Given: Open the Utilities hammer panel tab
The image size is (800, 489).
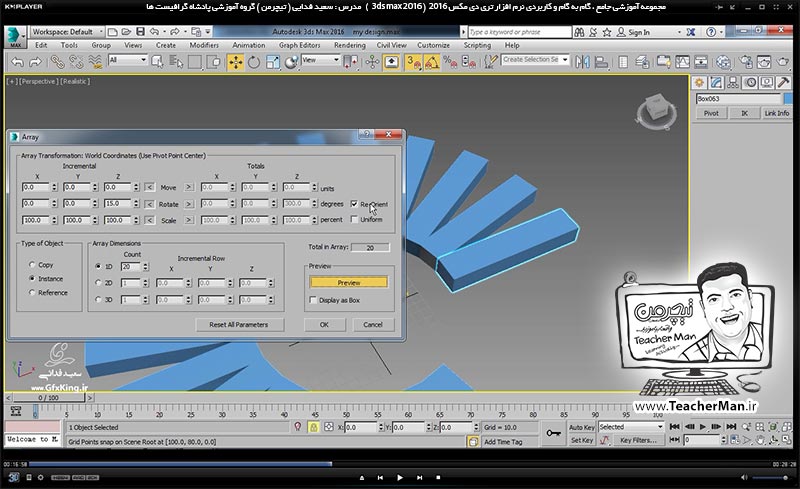Looking at the screenshot, I should click(x=784, y=82).
